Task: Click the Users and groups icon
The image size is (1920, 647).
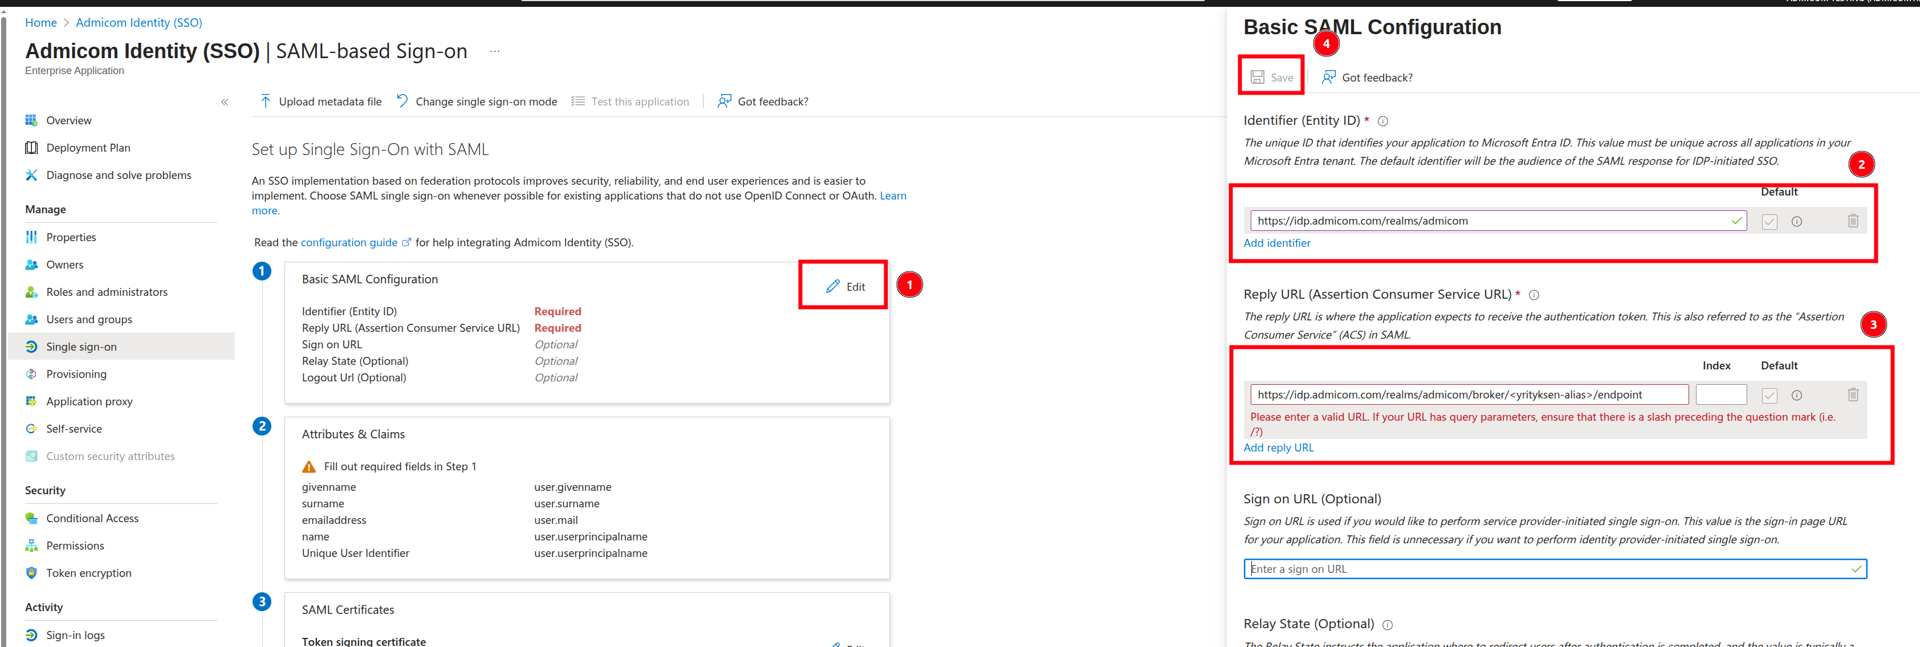Action: click(32, 320)
